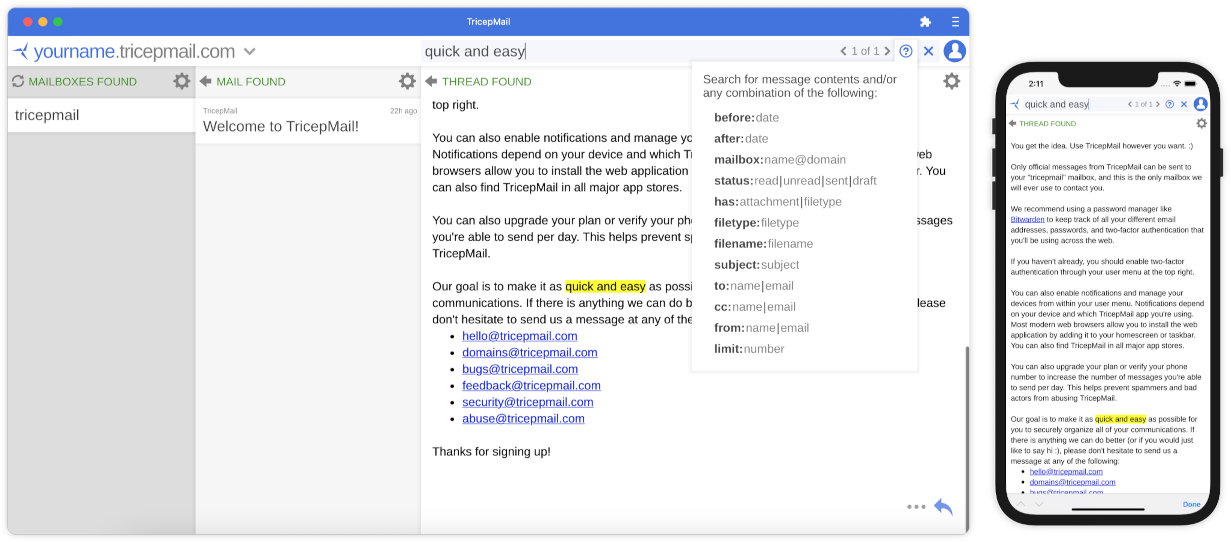1231x542 pixels.
Task: Select limit: search filter option
Action: [x=749, y=348]
